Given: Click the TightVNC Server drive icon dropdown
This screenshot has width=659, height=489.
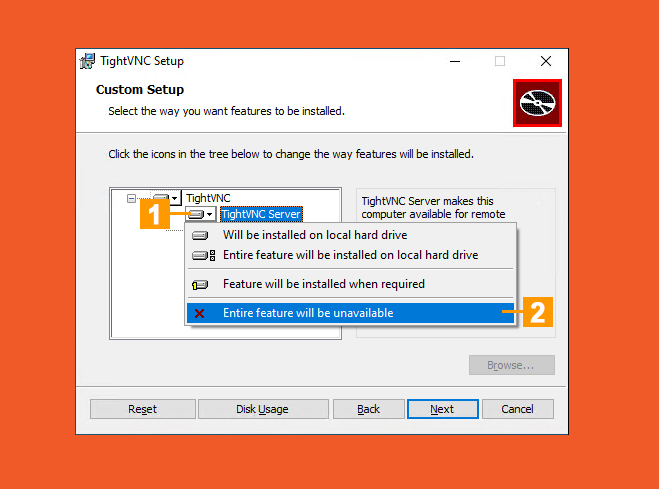Looking at the screenshot, I should tap(201, 214).
